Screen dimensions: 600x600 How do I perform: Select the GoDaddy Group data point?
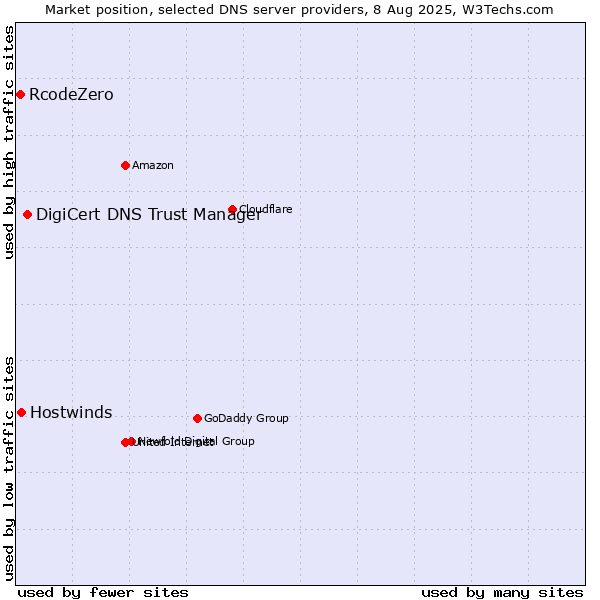197,419
